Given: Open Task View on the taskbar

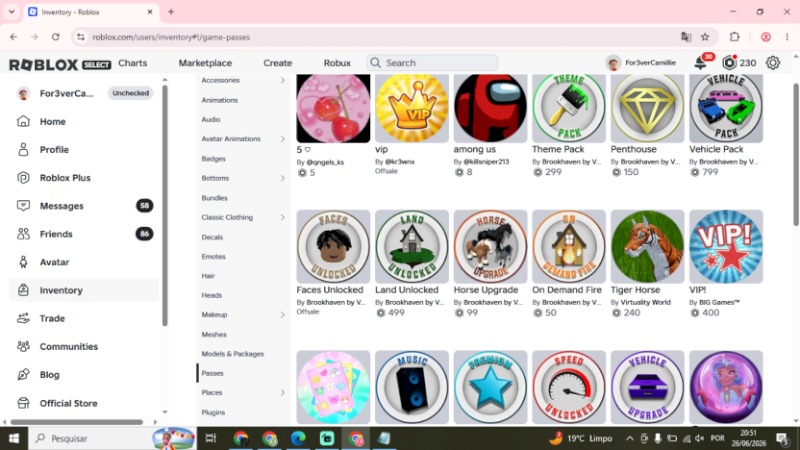Looking at the screenshot, I should point(210,438).
